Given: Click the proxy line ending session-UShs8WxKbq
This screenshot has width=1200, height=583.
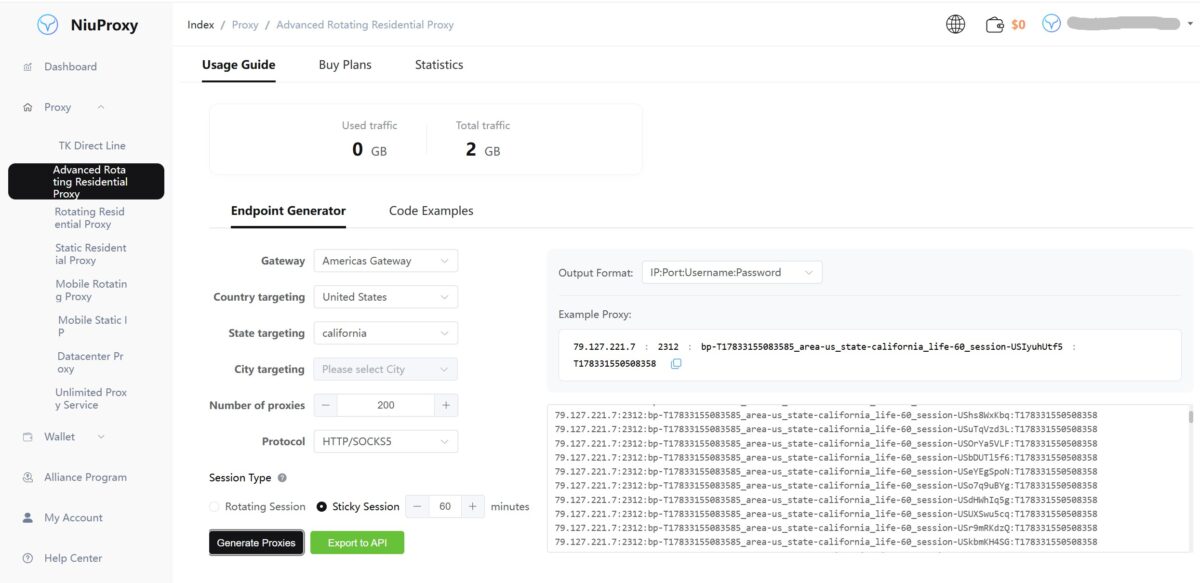Looking at the screenshot, I should point(826,414).
